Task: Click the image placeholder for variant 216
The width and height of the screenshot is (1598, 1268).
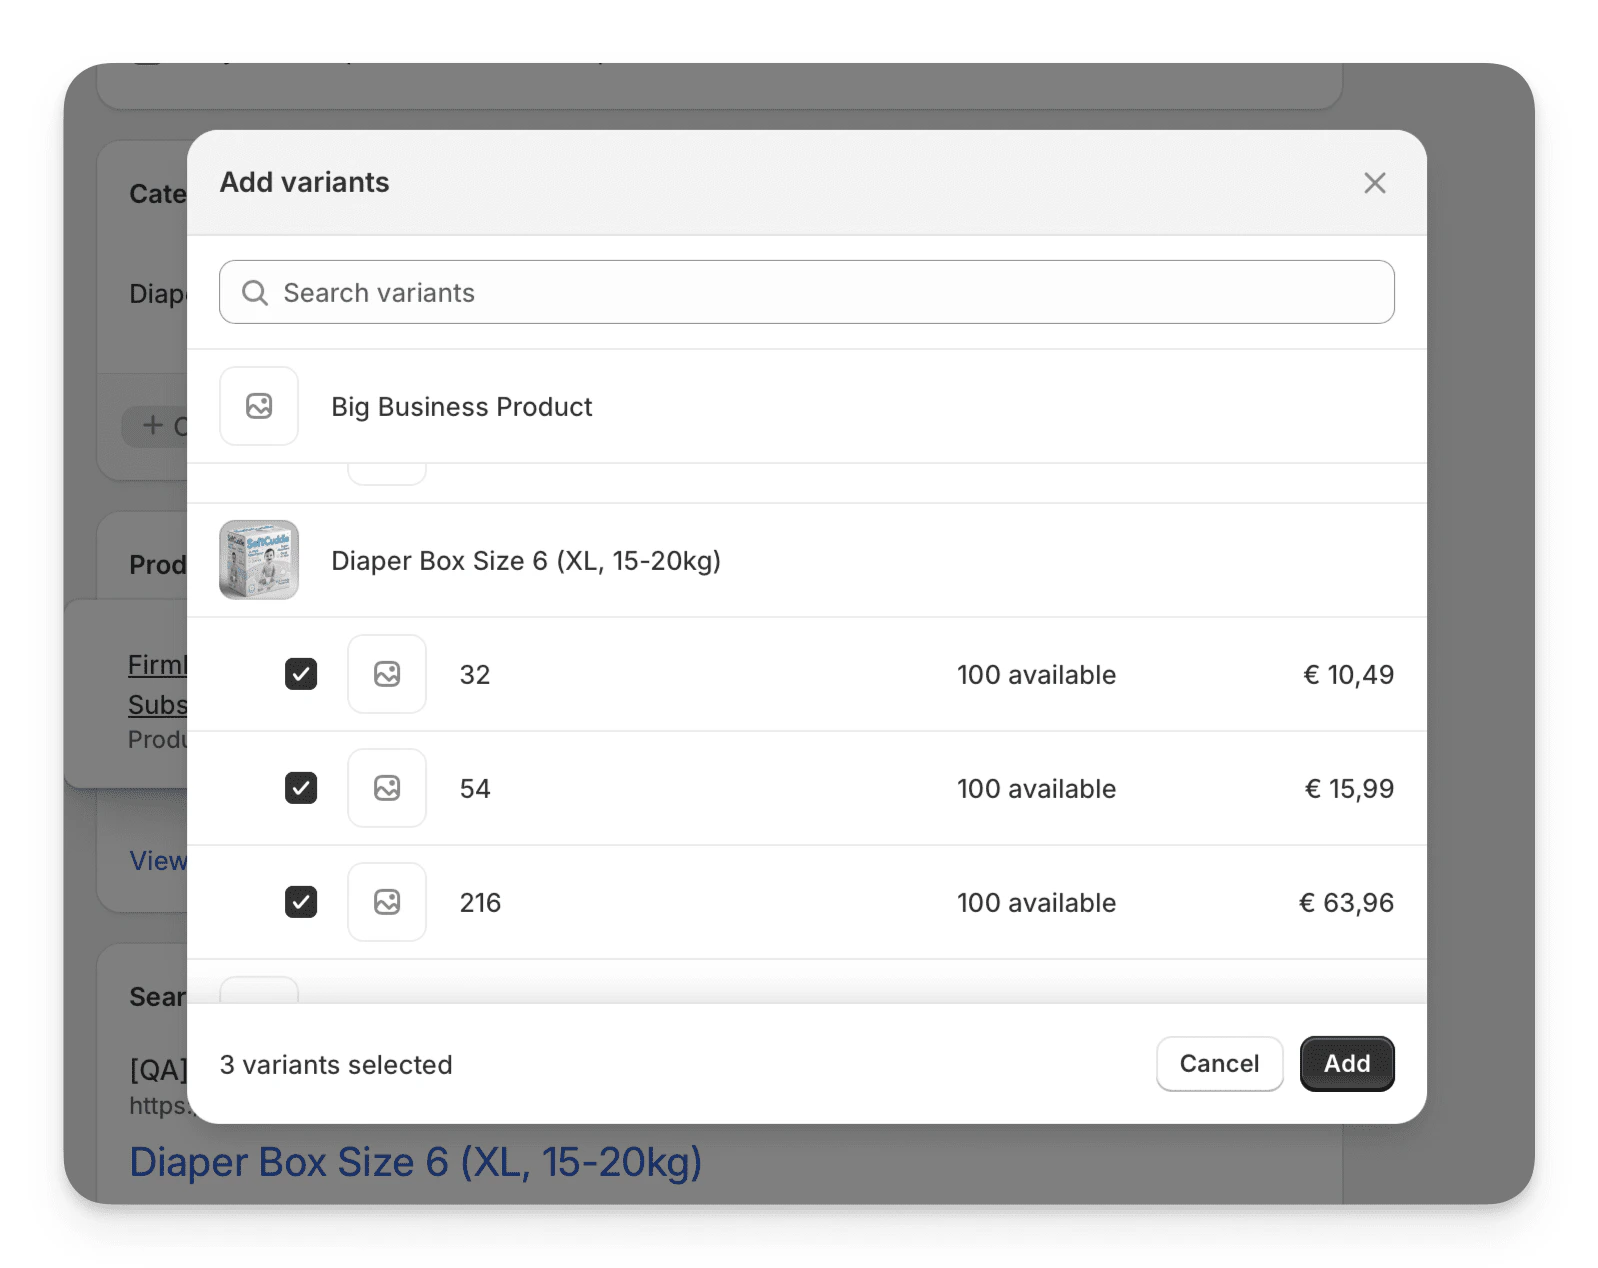Action: (387, 902)
